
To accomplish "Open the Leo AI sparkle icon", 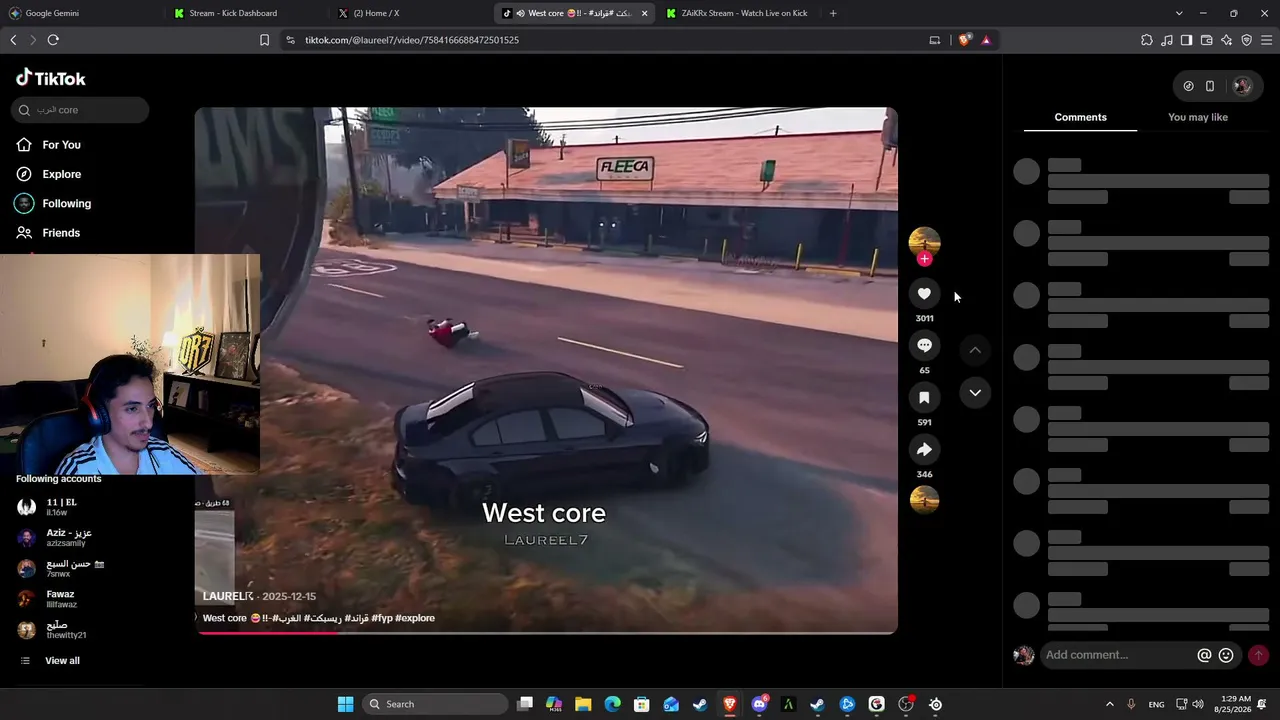I will tap(1226, 40).
